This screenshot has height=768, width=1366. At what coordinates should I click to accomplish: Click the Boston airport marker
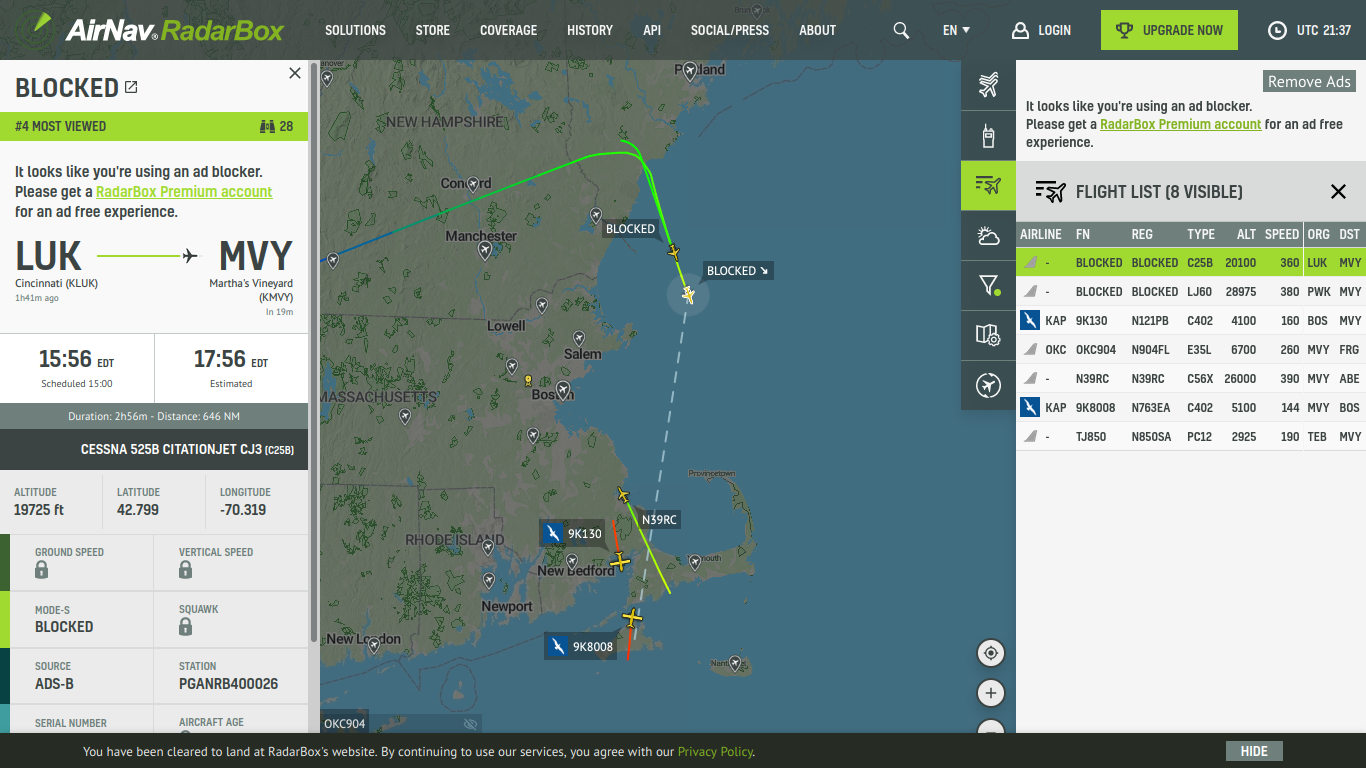tap(563, 389)
